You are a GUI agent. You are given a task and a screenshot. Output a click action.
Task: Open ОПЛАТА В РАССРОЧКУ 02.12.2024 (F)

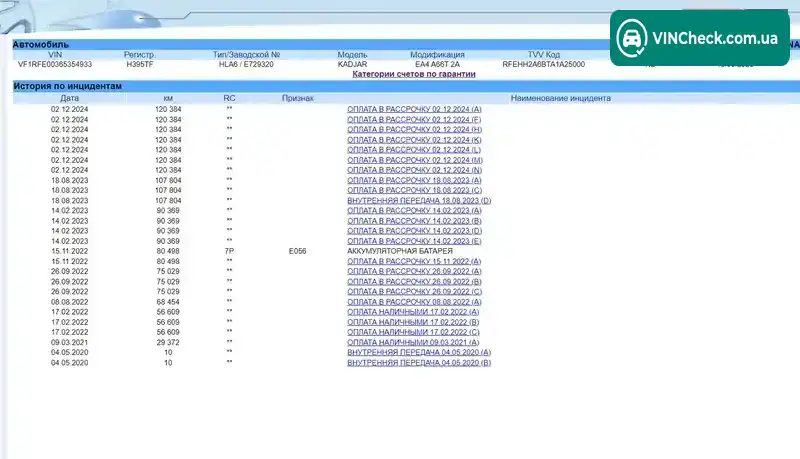coord(414,119)
